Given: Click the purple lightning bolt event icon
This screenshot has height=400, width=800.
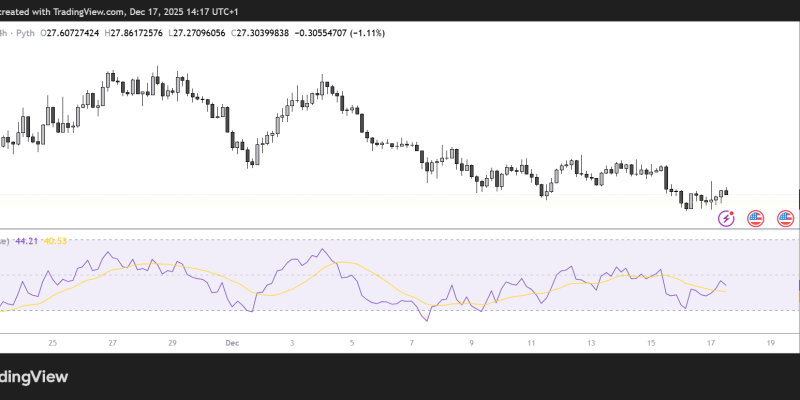Looking at the screenshot, I should (x=728, y=218).
